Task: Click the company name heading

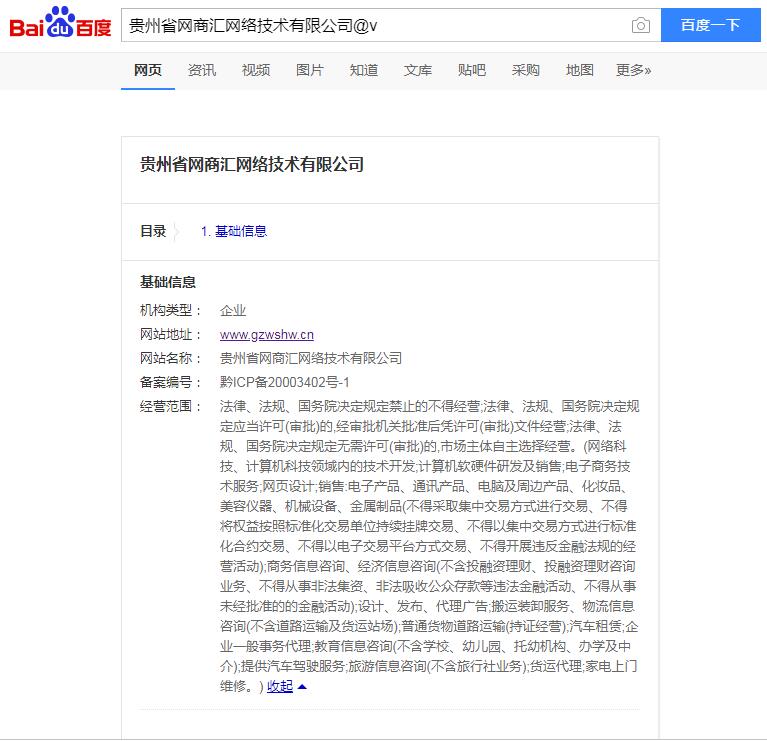Action: pos(252,165)
